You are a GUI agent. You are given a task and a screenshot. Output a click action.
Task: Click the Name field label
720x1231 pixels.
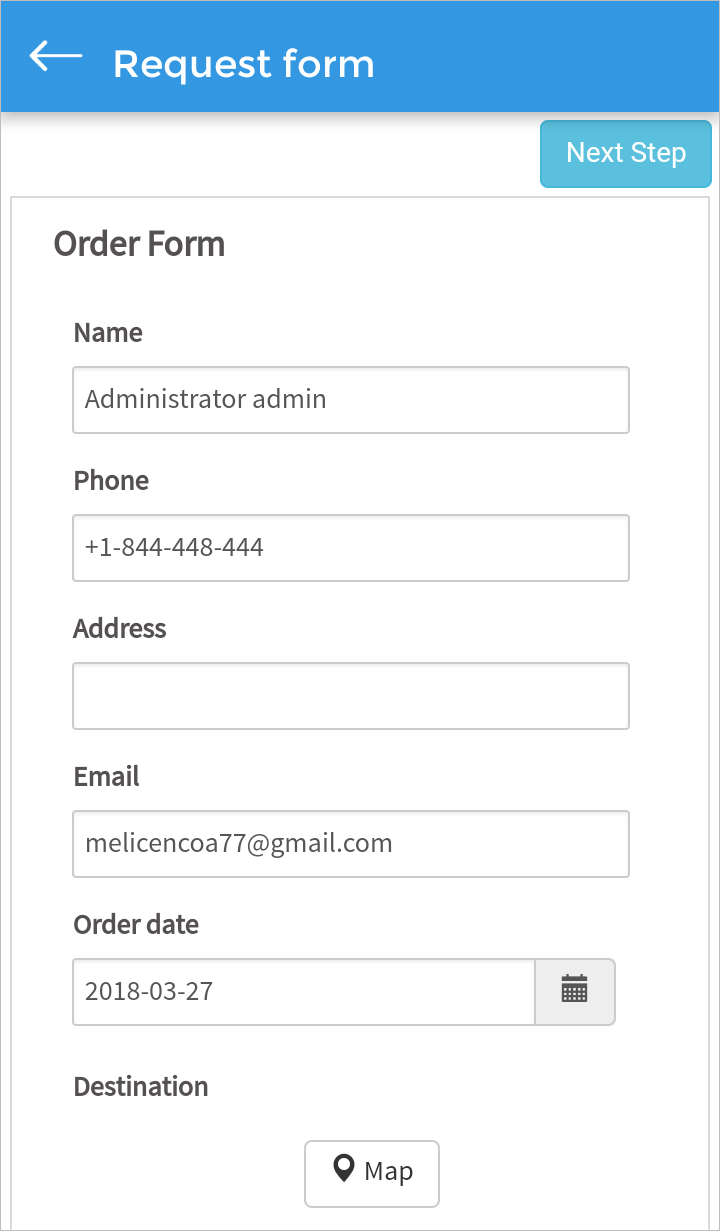point(108,333)
